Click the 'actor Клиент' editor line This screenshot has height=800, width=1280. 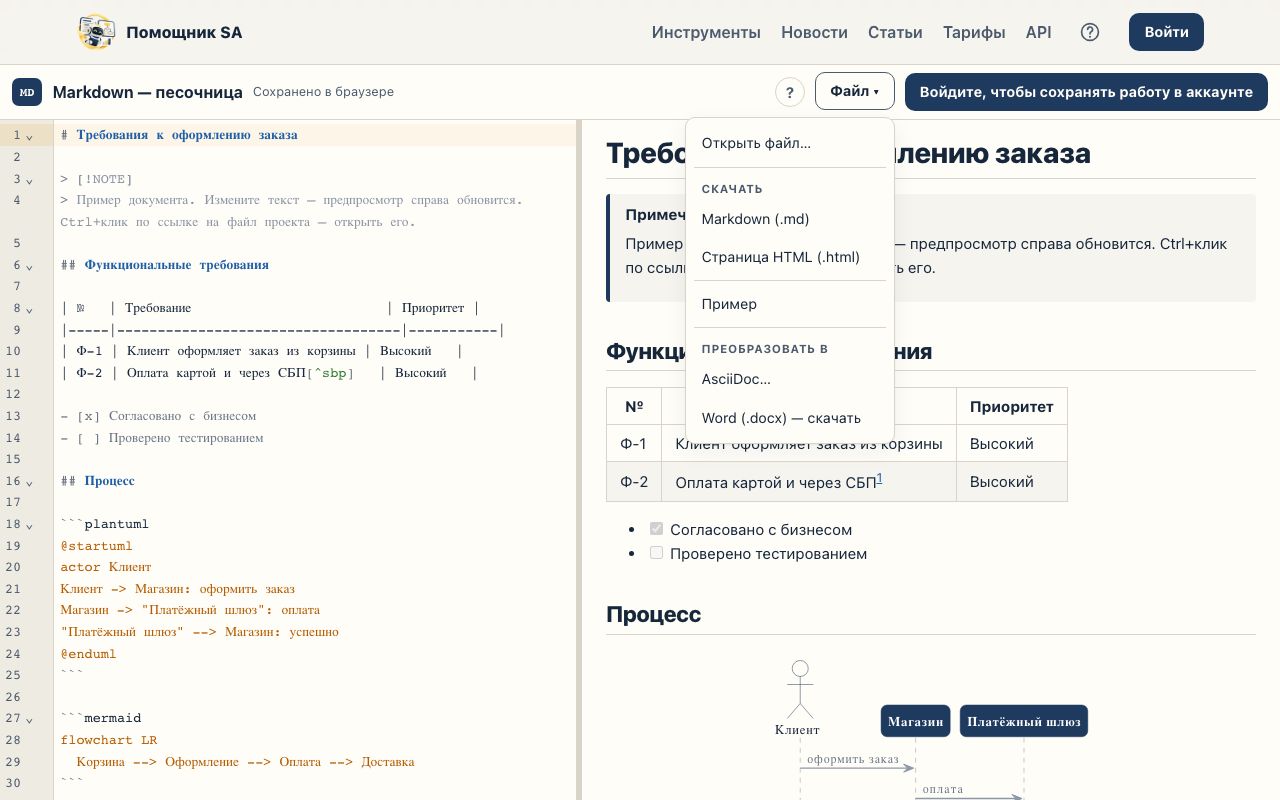click(x=316, y=567)
